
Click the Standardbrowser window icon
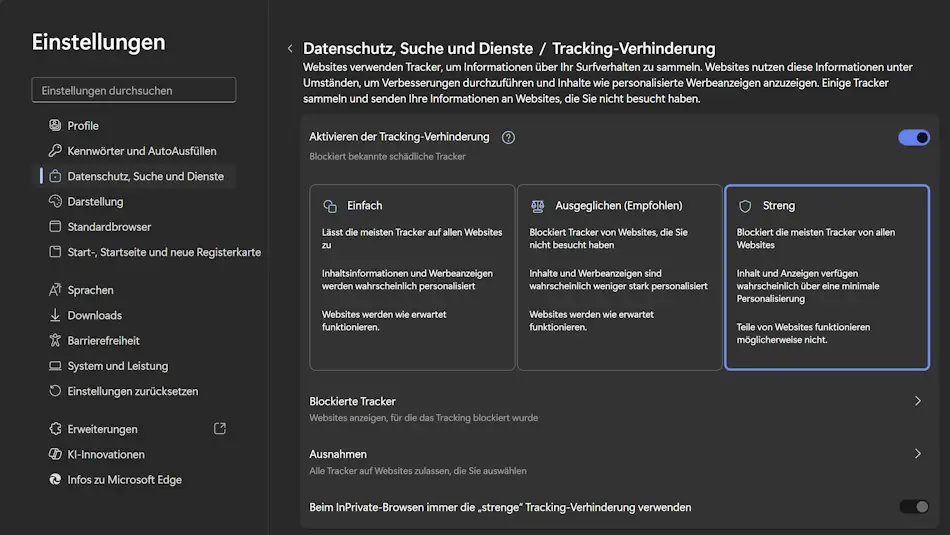(55, 227)
